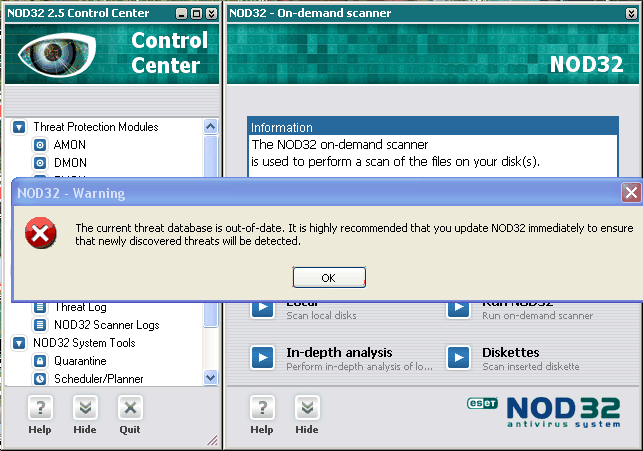
Task: Start the In-depth analysis play icon
Action: pos(262,358)
